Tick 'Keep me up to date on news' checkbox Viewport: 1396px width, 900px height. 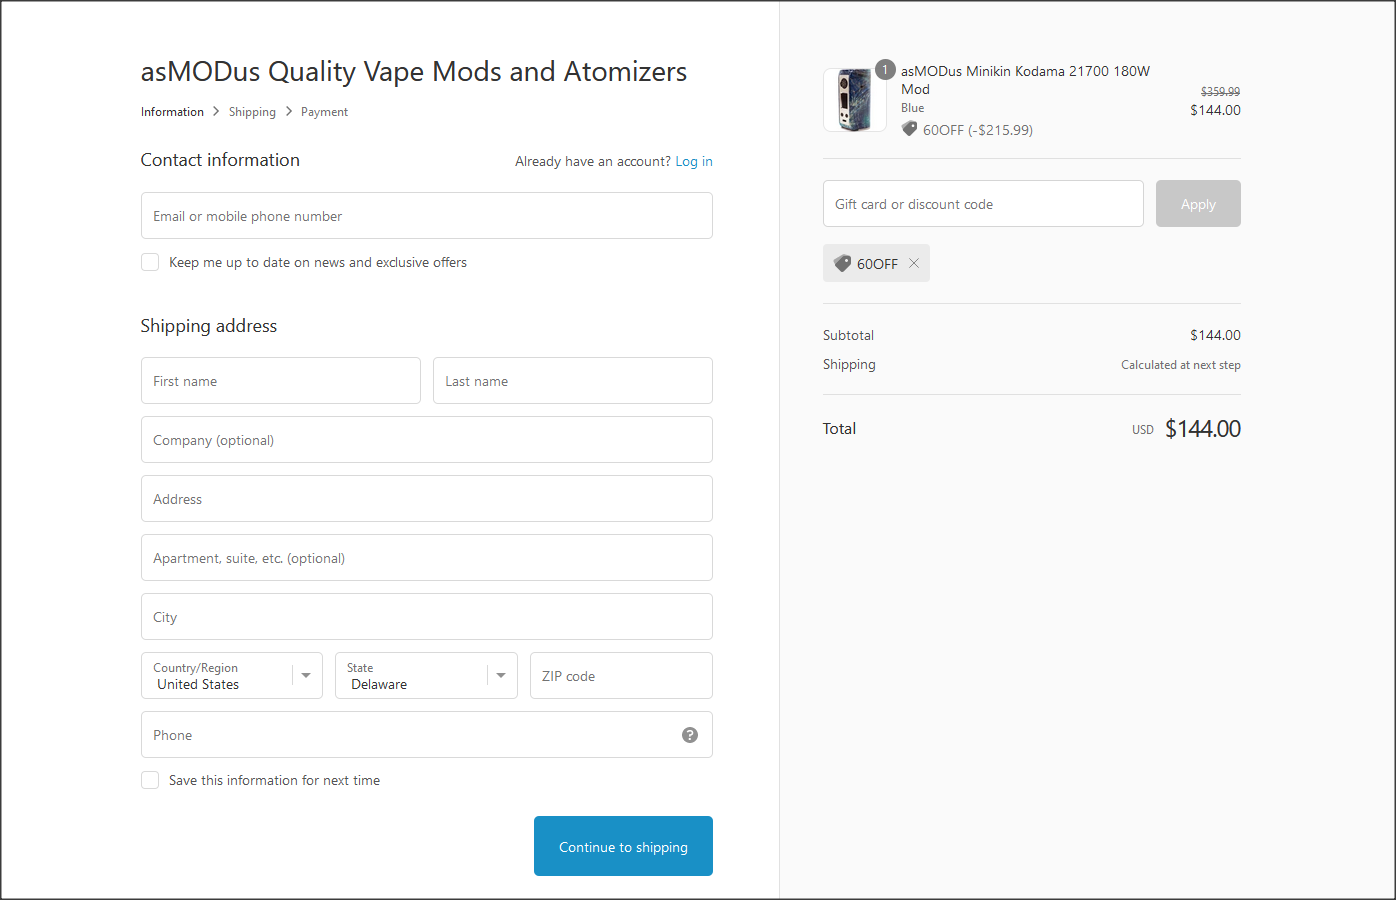coord(150,262)
